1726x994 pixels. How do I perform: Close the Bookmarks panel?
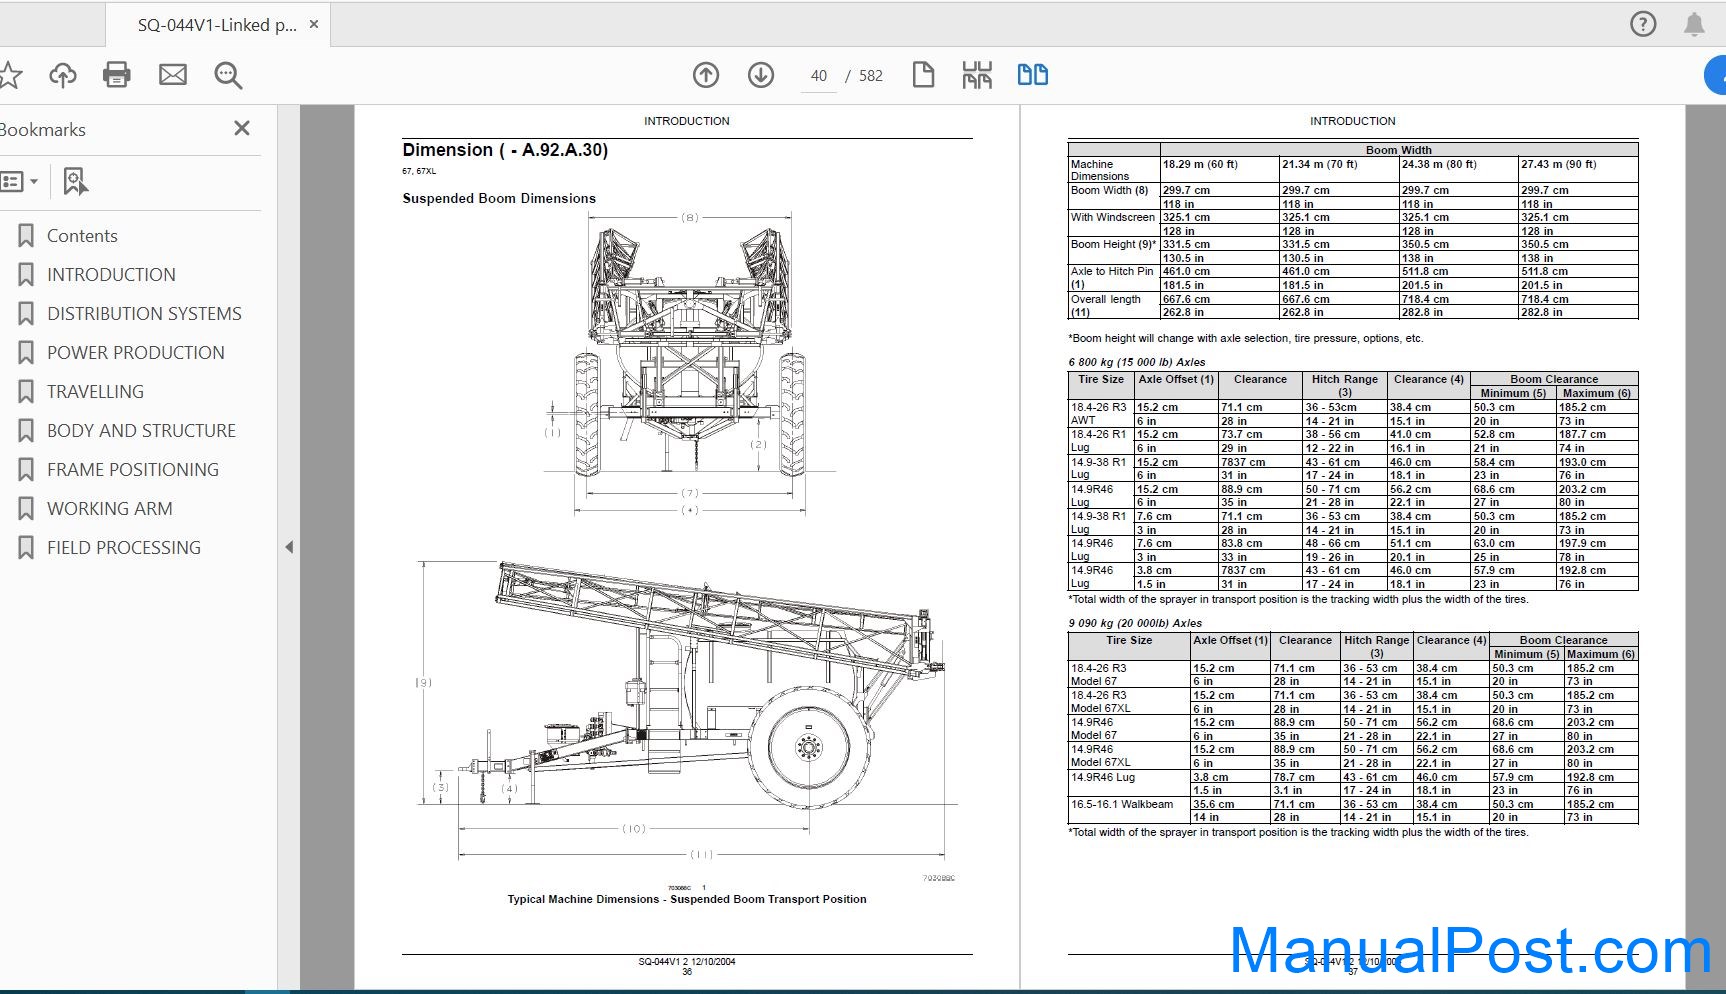[242, 128]
